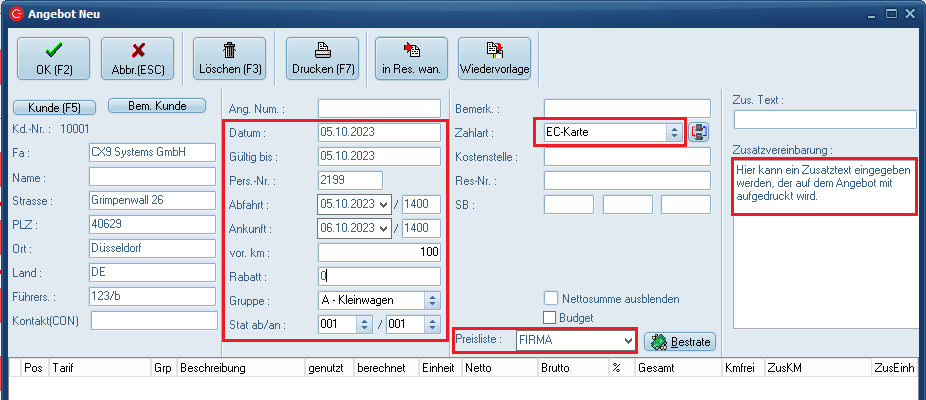Enable the Nettosumme ausblenden checkbox

click(550, 298)
